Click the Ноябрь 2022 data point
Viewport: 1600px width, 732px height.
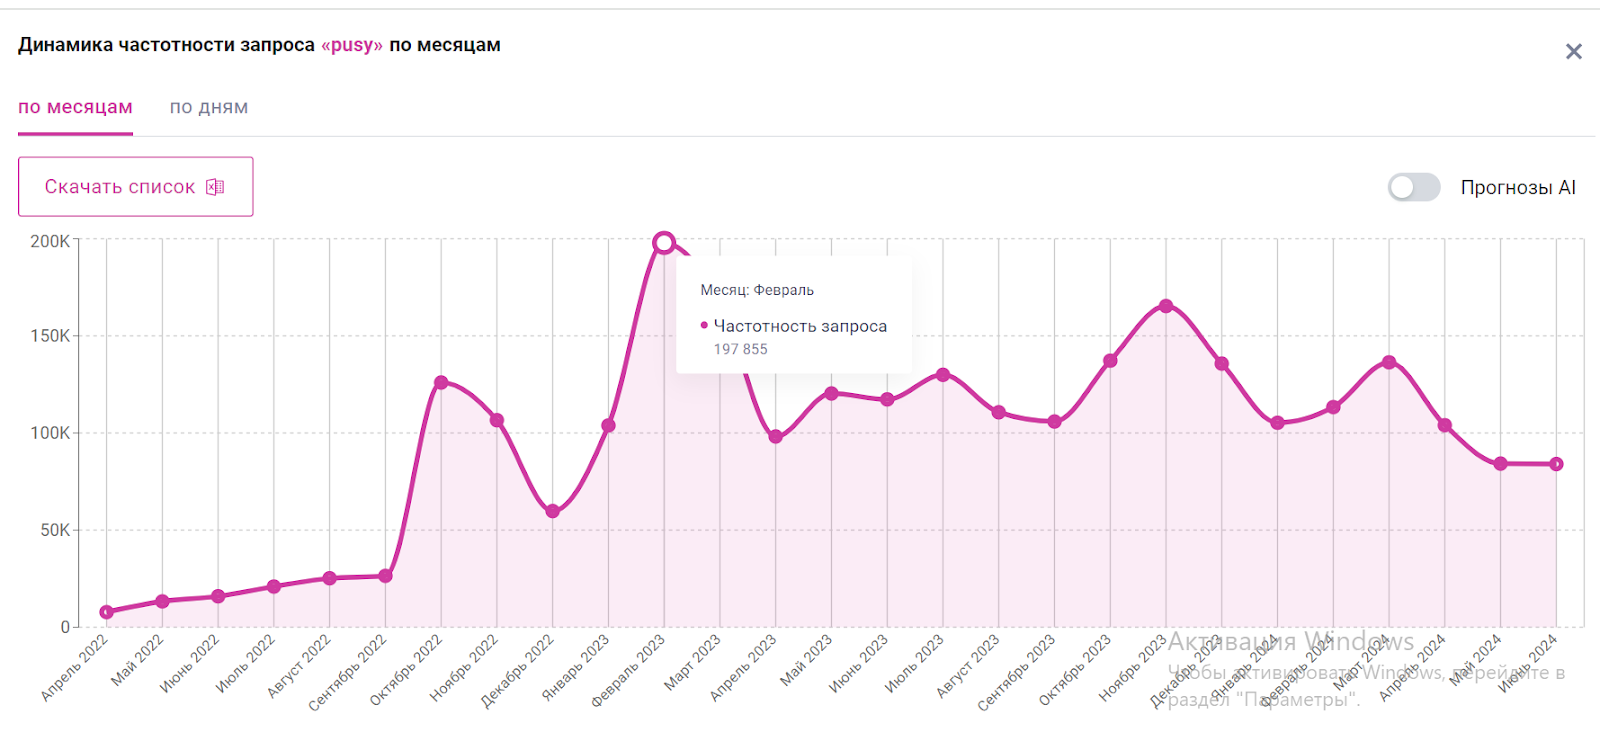tap(497, 421)
